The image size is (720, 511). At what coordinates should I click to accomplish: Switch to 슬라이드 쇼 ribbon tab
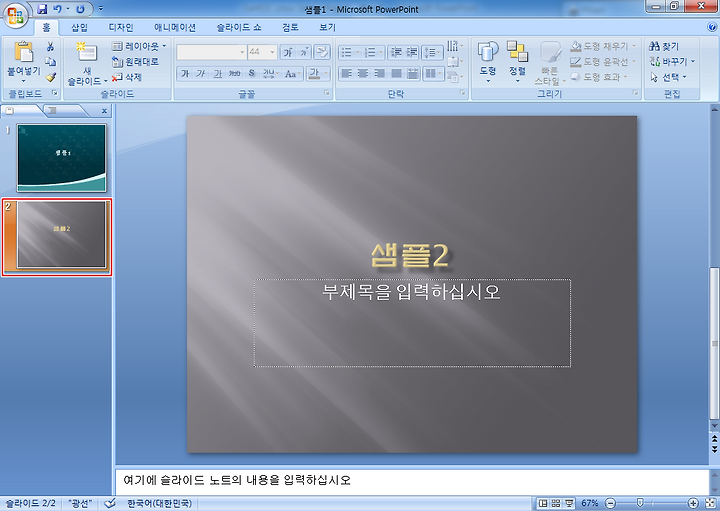point(239,28)
